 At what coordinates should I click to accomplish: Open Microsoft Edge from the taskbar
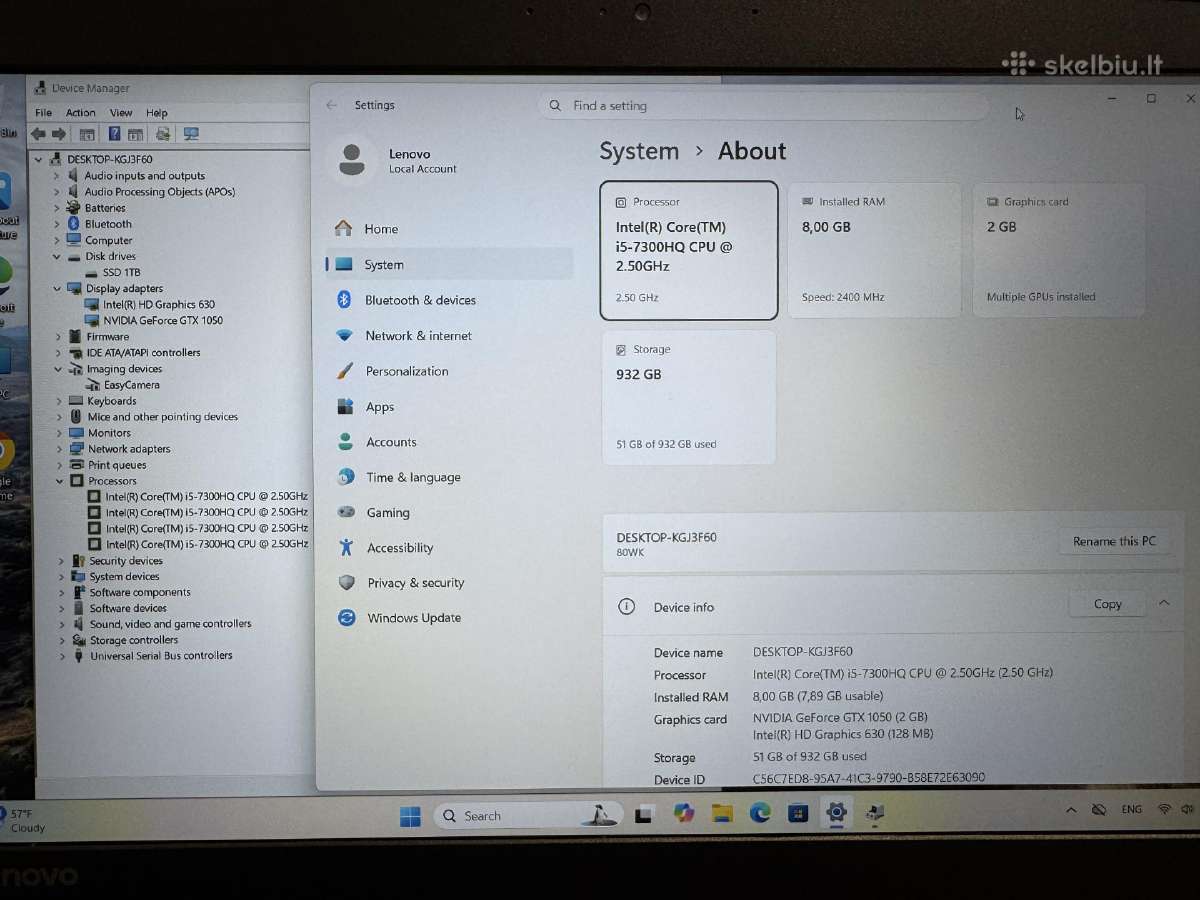pos(760,814)
